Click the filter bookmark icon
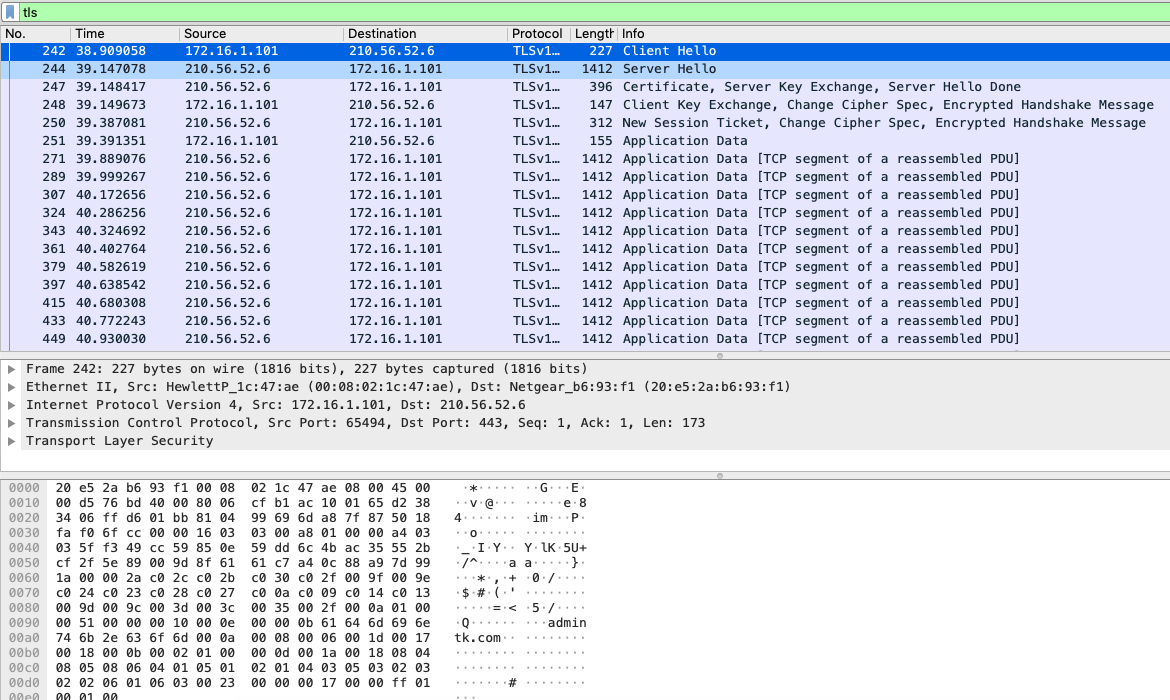This screenshot has height=700, width=1170. (x=10, y=12)
